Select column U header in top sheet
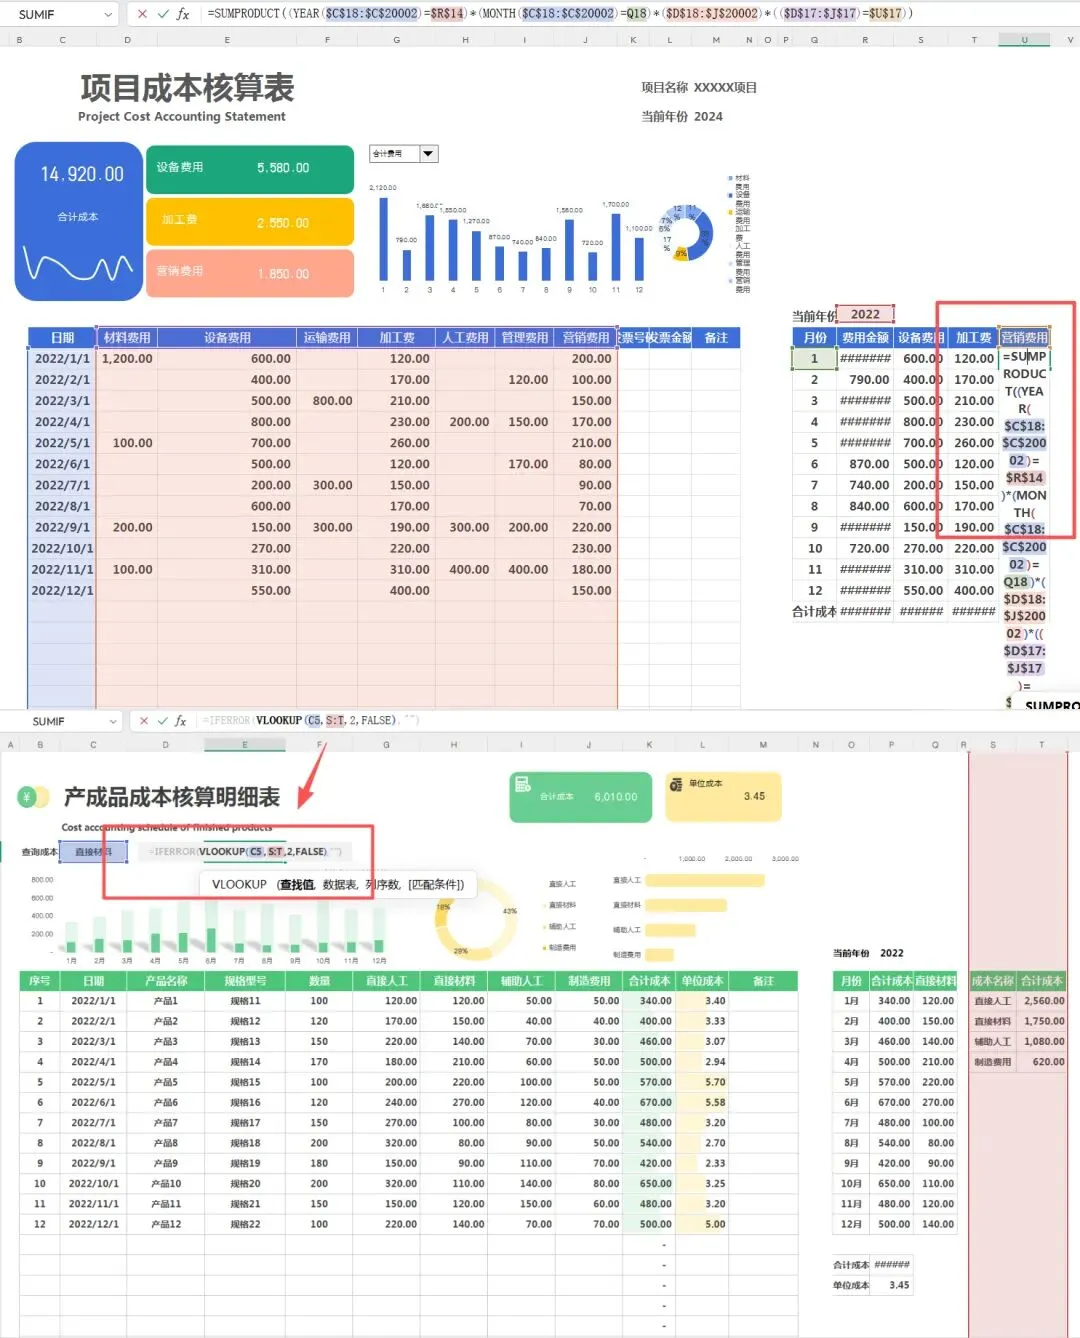 (x=1024, y=40)
